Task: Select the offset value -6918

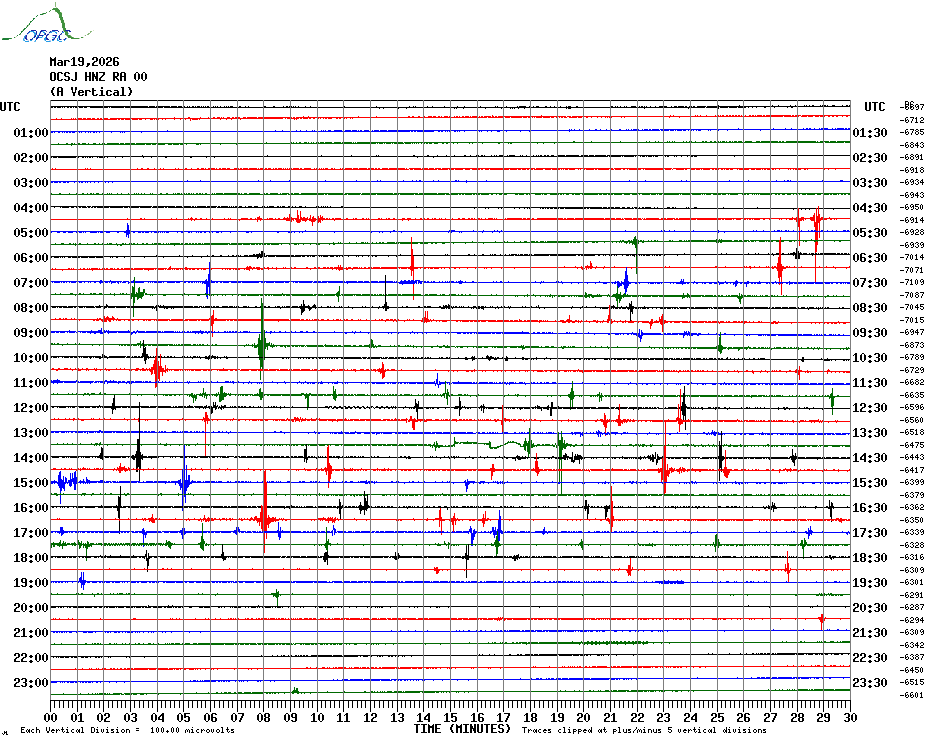Action: (912, 170)
